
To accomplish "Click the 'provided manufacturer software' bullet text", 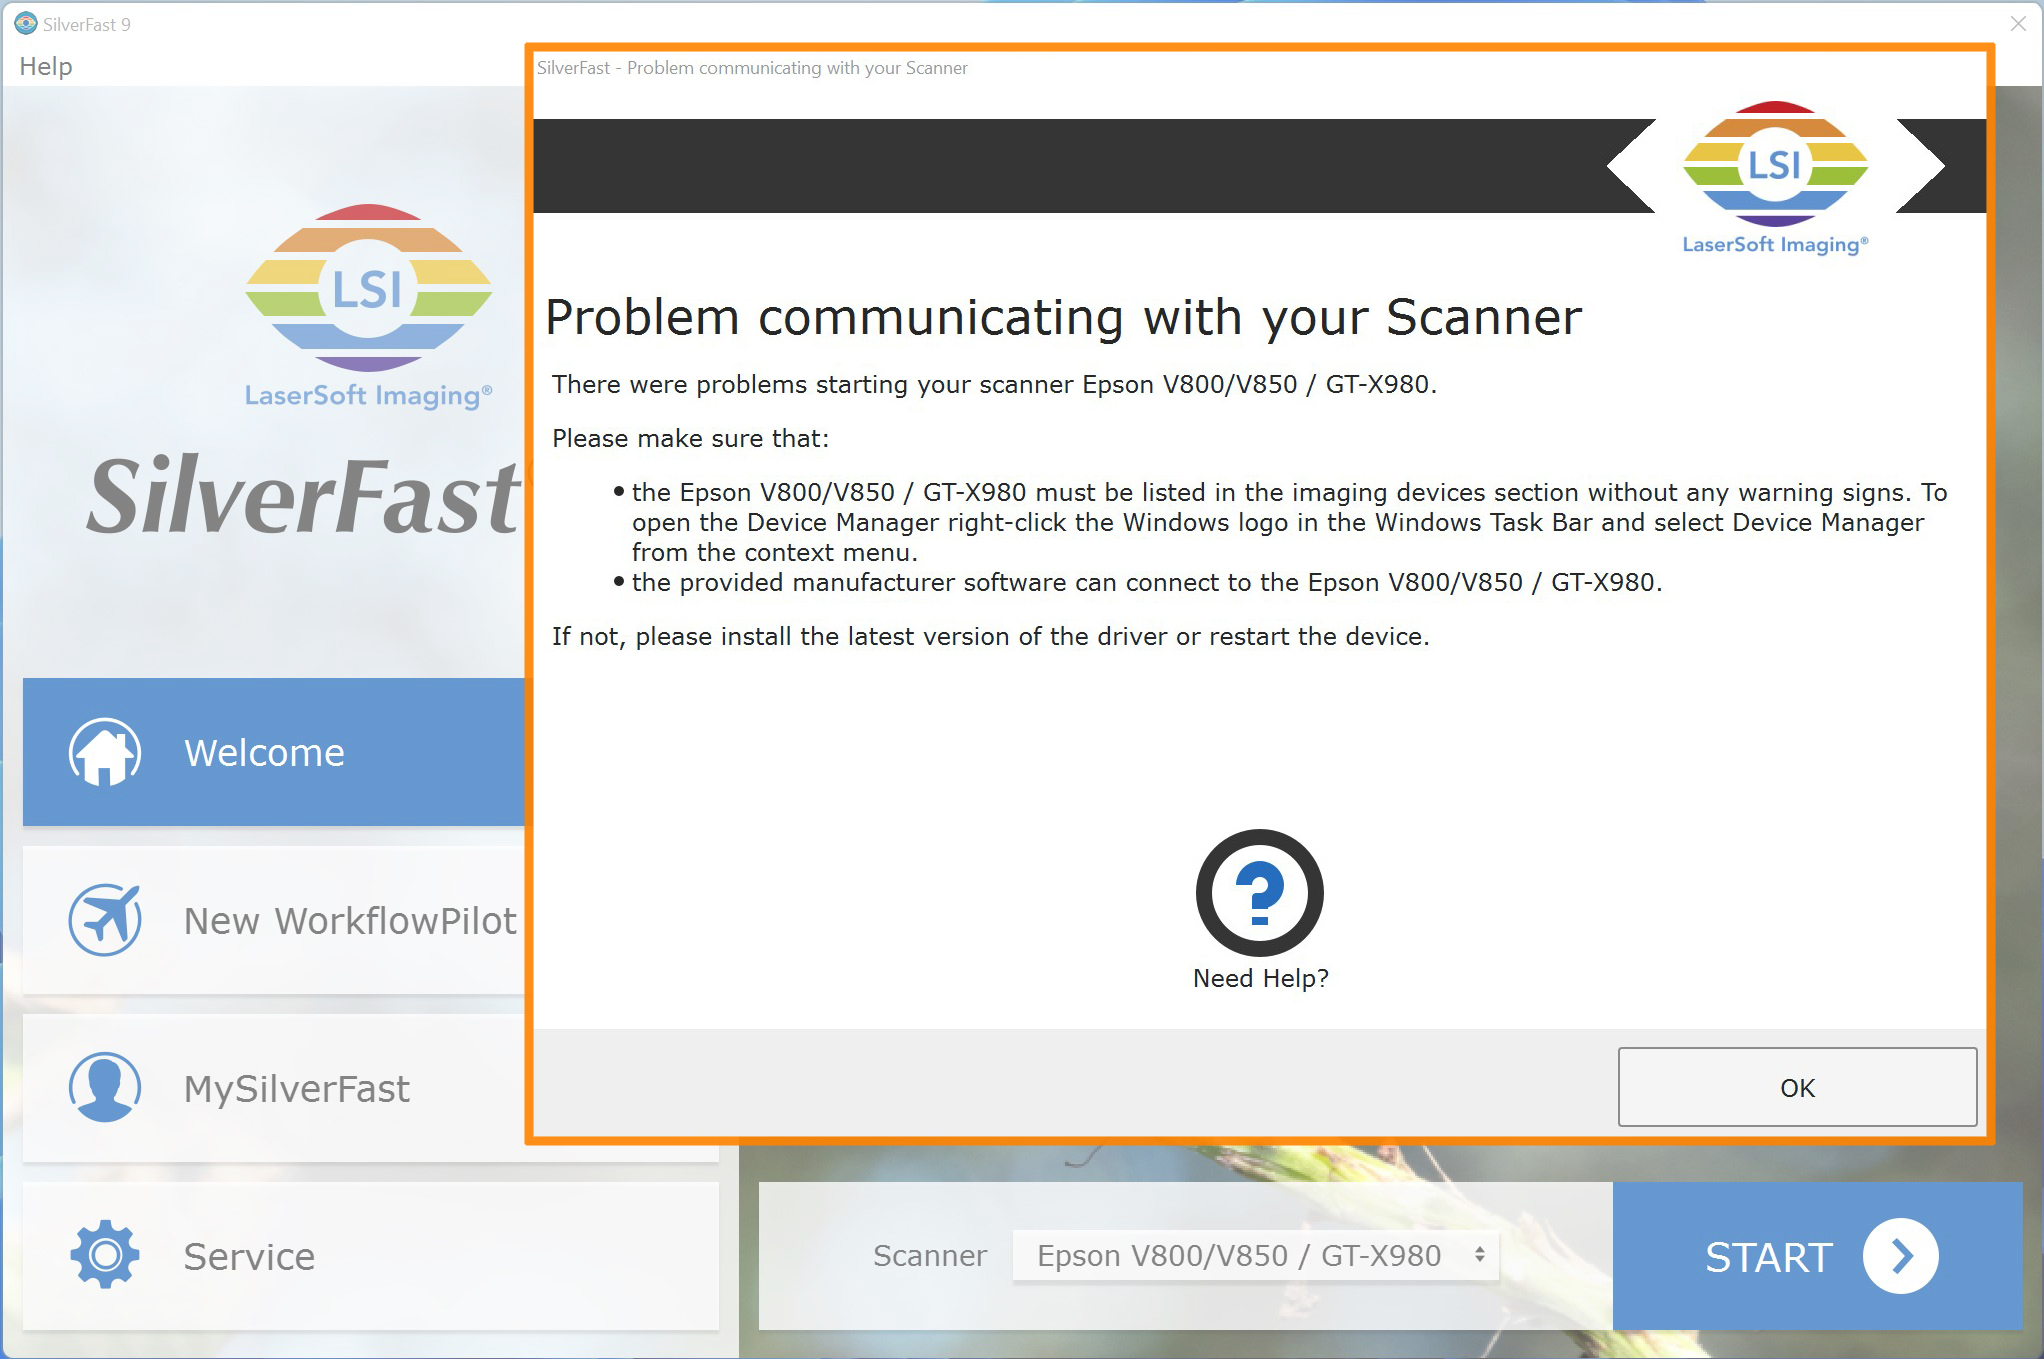I will tap(1147, 583).
